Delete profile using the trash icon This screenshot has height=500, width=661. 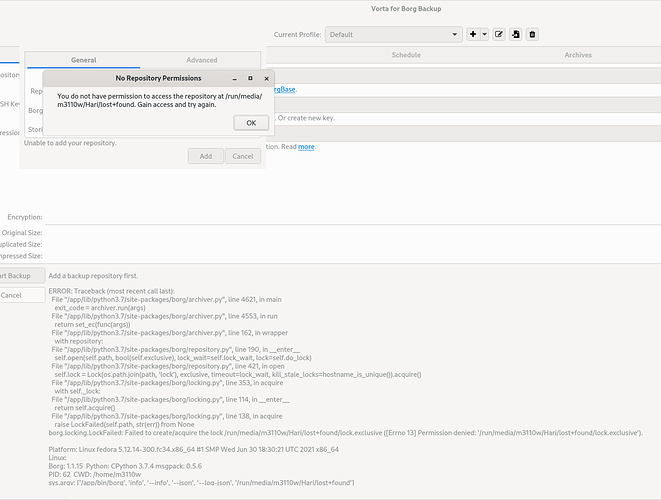click(532, 35)
